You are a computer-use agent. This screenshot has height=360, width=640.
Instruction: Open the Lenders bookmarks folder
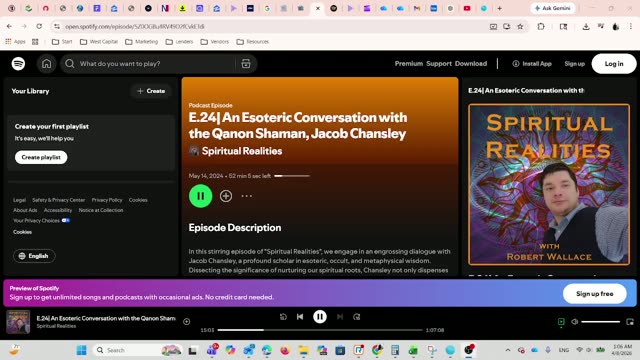pos(180,42)
